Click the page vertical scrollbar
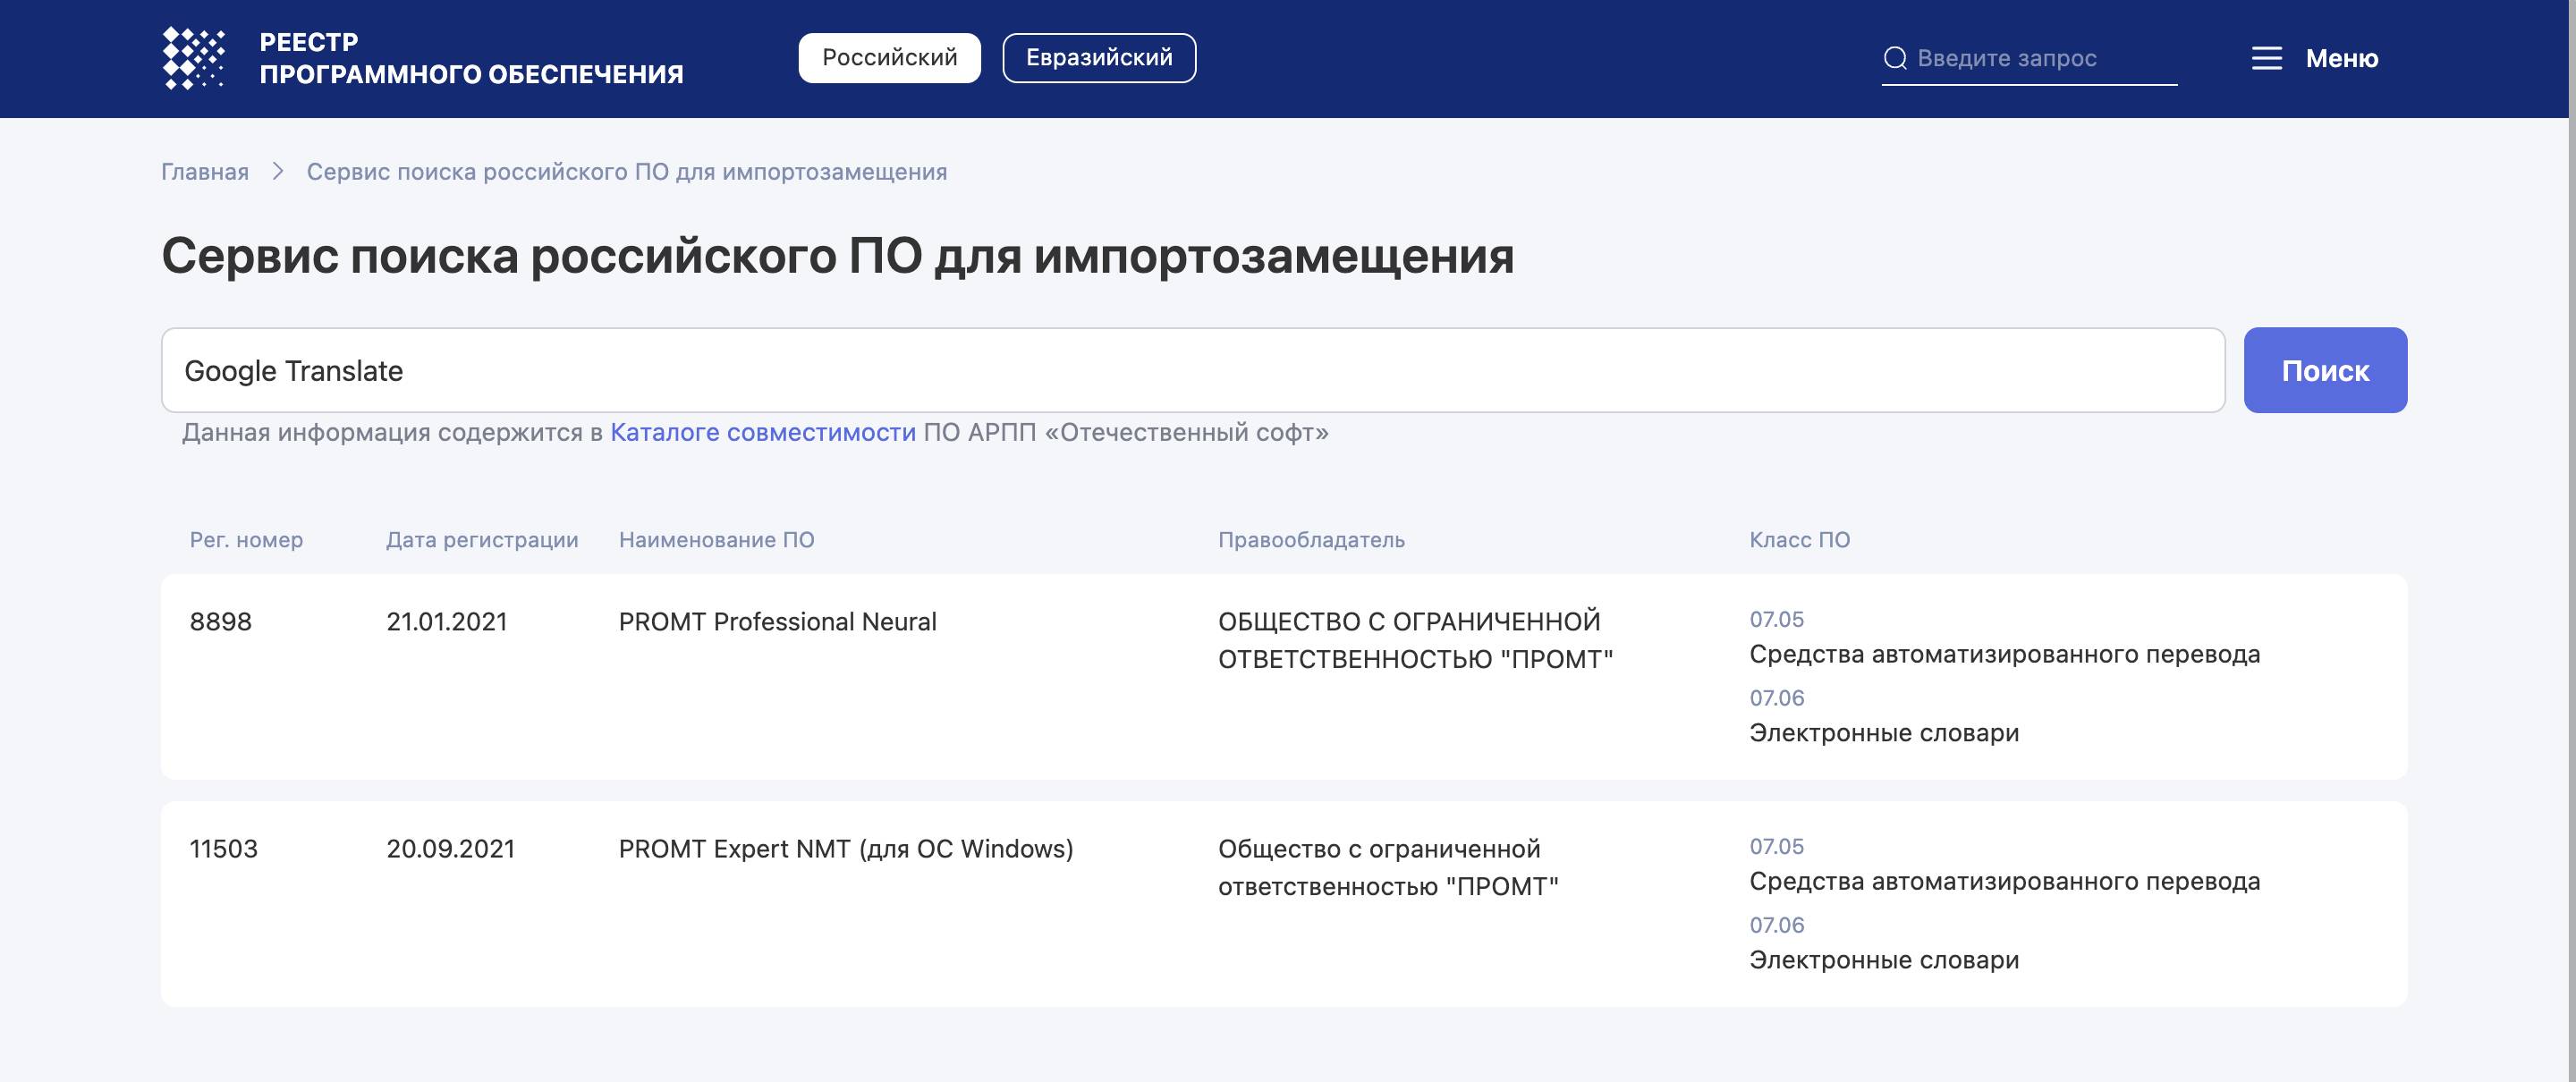Screen dimensions: 2576x1082 [2571, 541]
